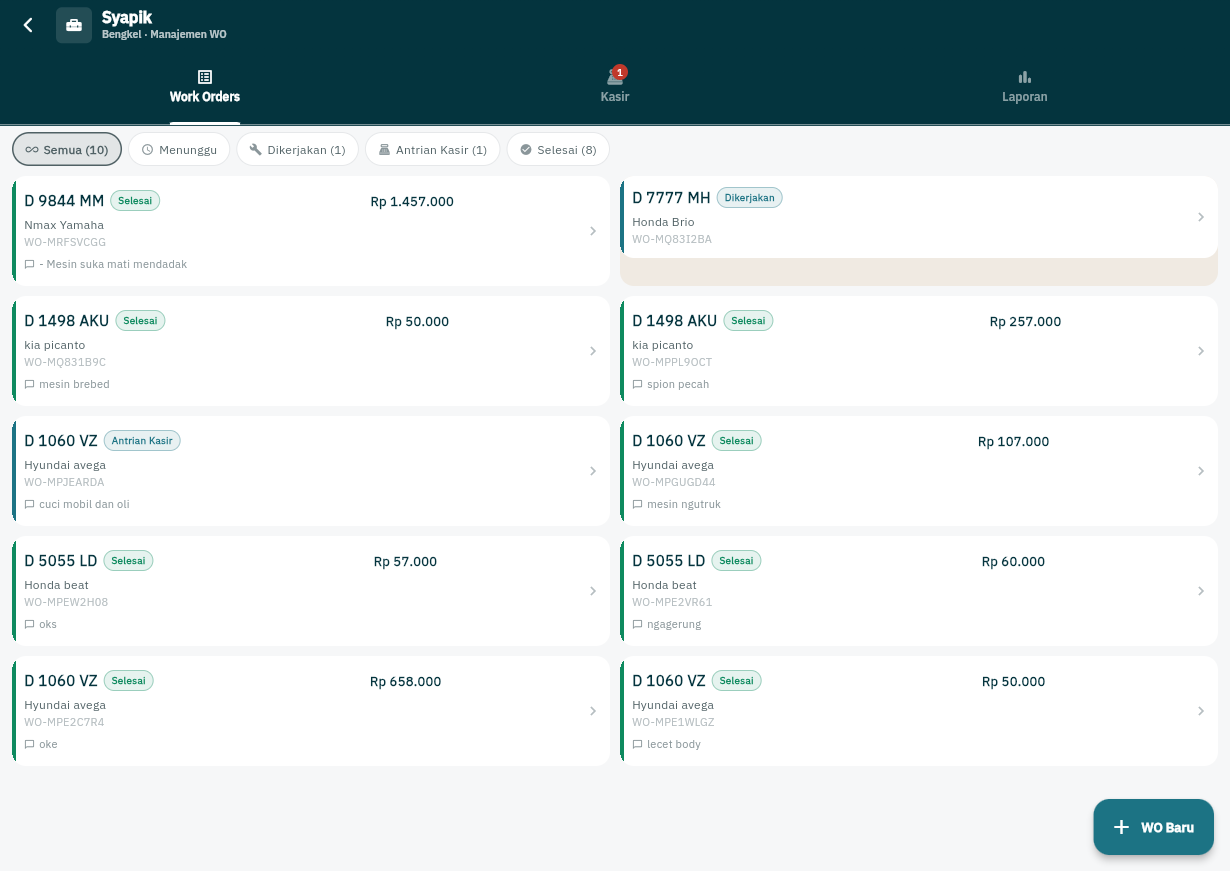Filter by Dikerjakan (1)

click(297, 150)
